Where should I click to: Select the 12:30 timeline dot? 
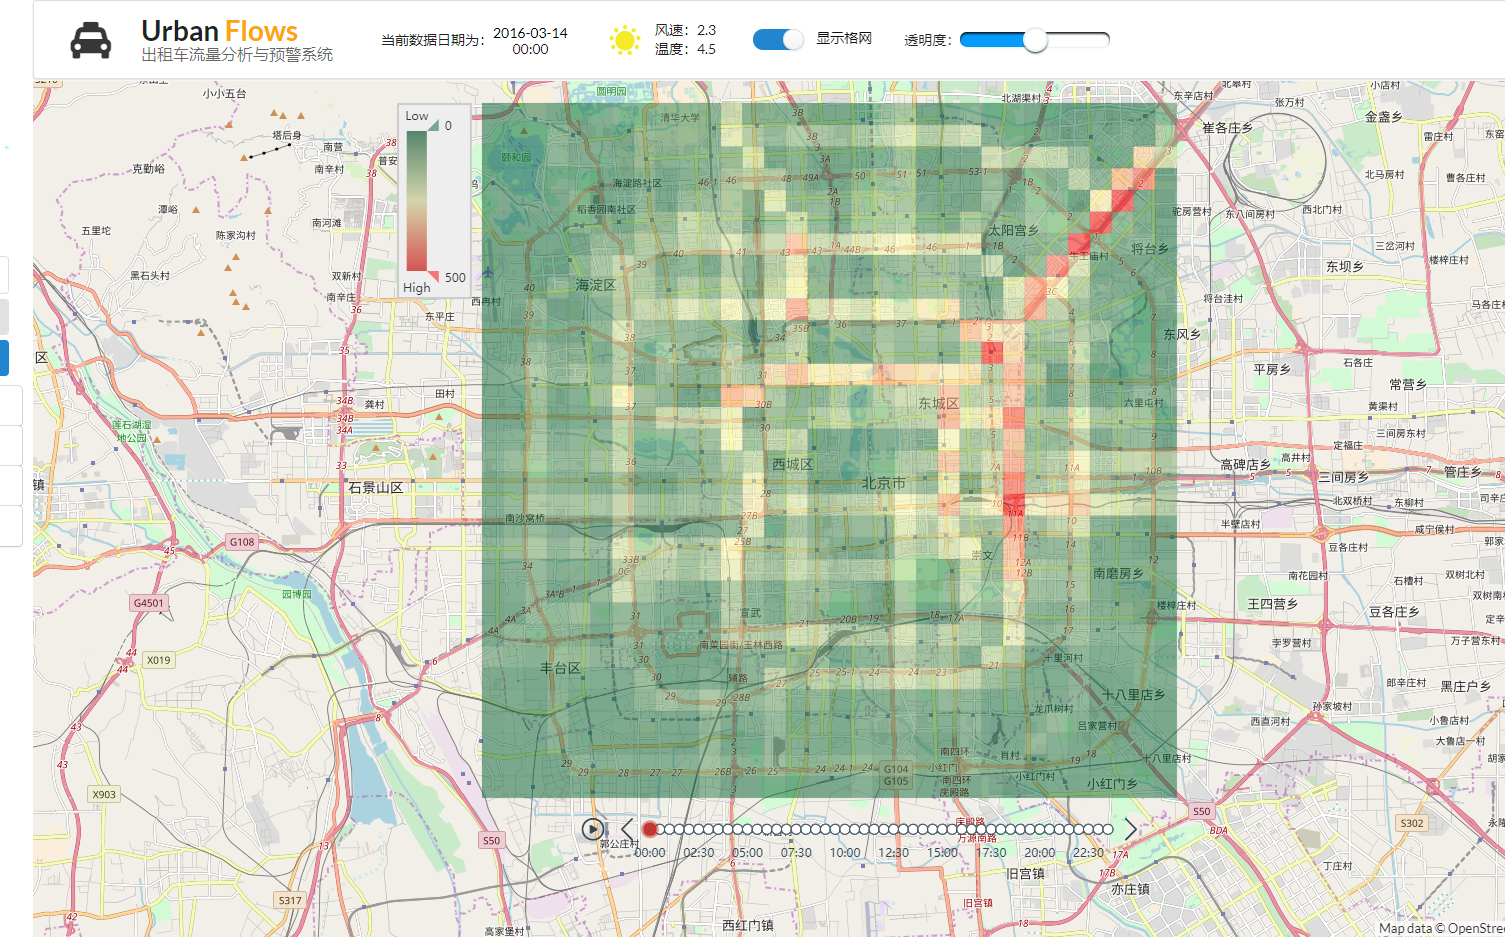[x=893, y=829]
